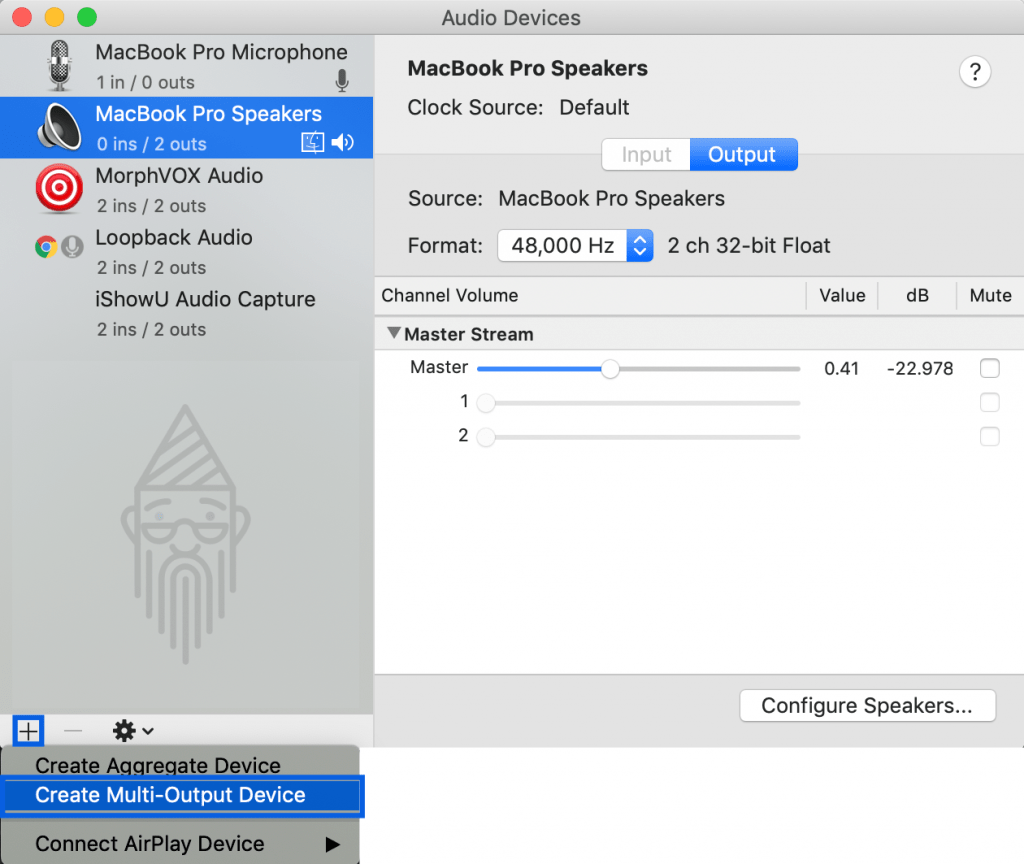Open the 48,000 Hz format dropdown
The height and width of the screenshot is (864, 1024).
click(575, 246)
